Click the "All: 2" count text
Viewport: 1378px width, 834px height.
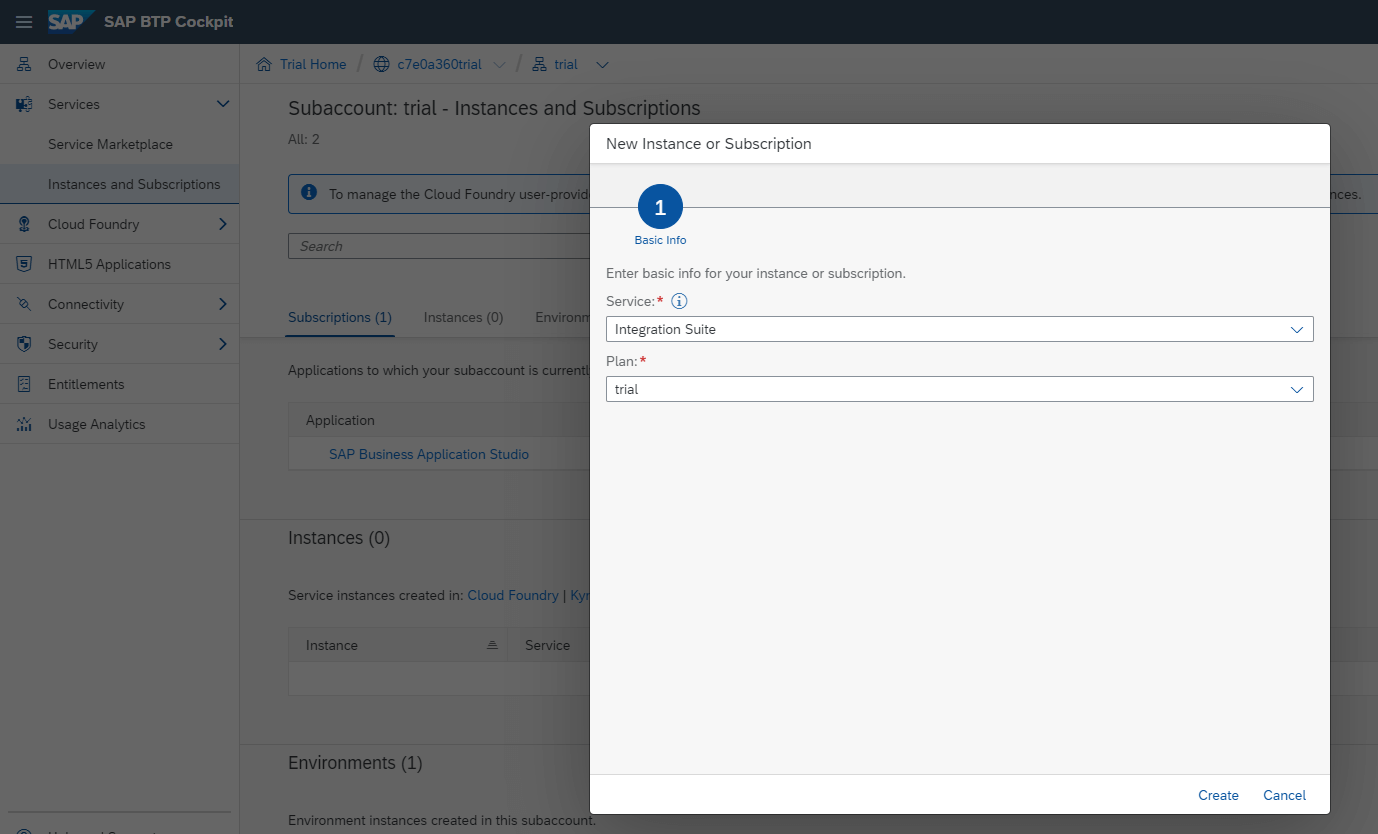tap(304, 139)
